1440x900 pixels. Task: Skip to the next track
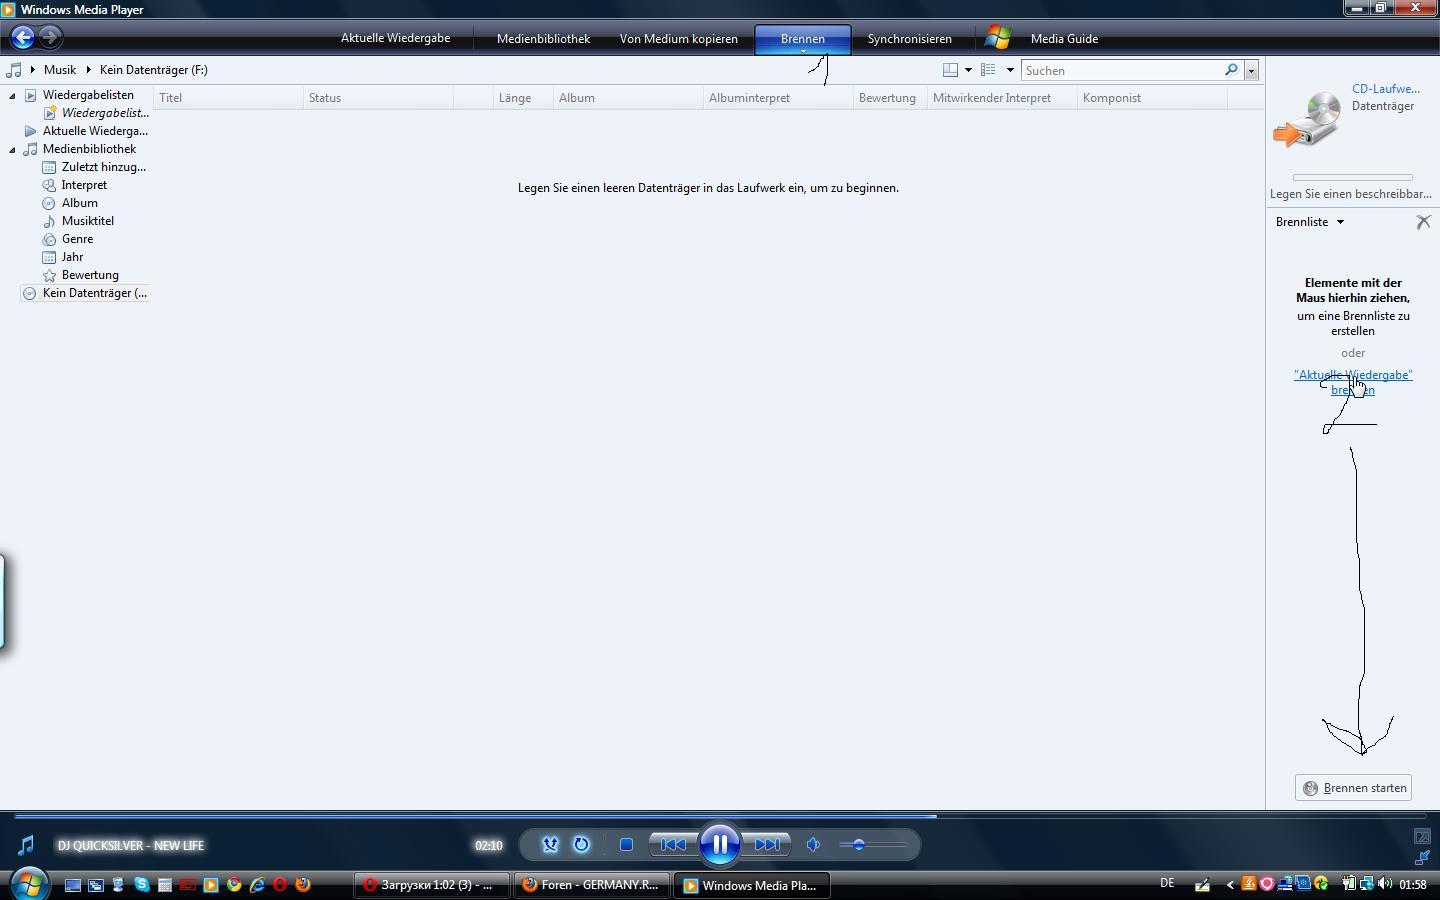(766, 845)
